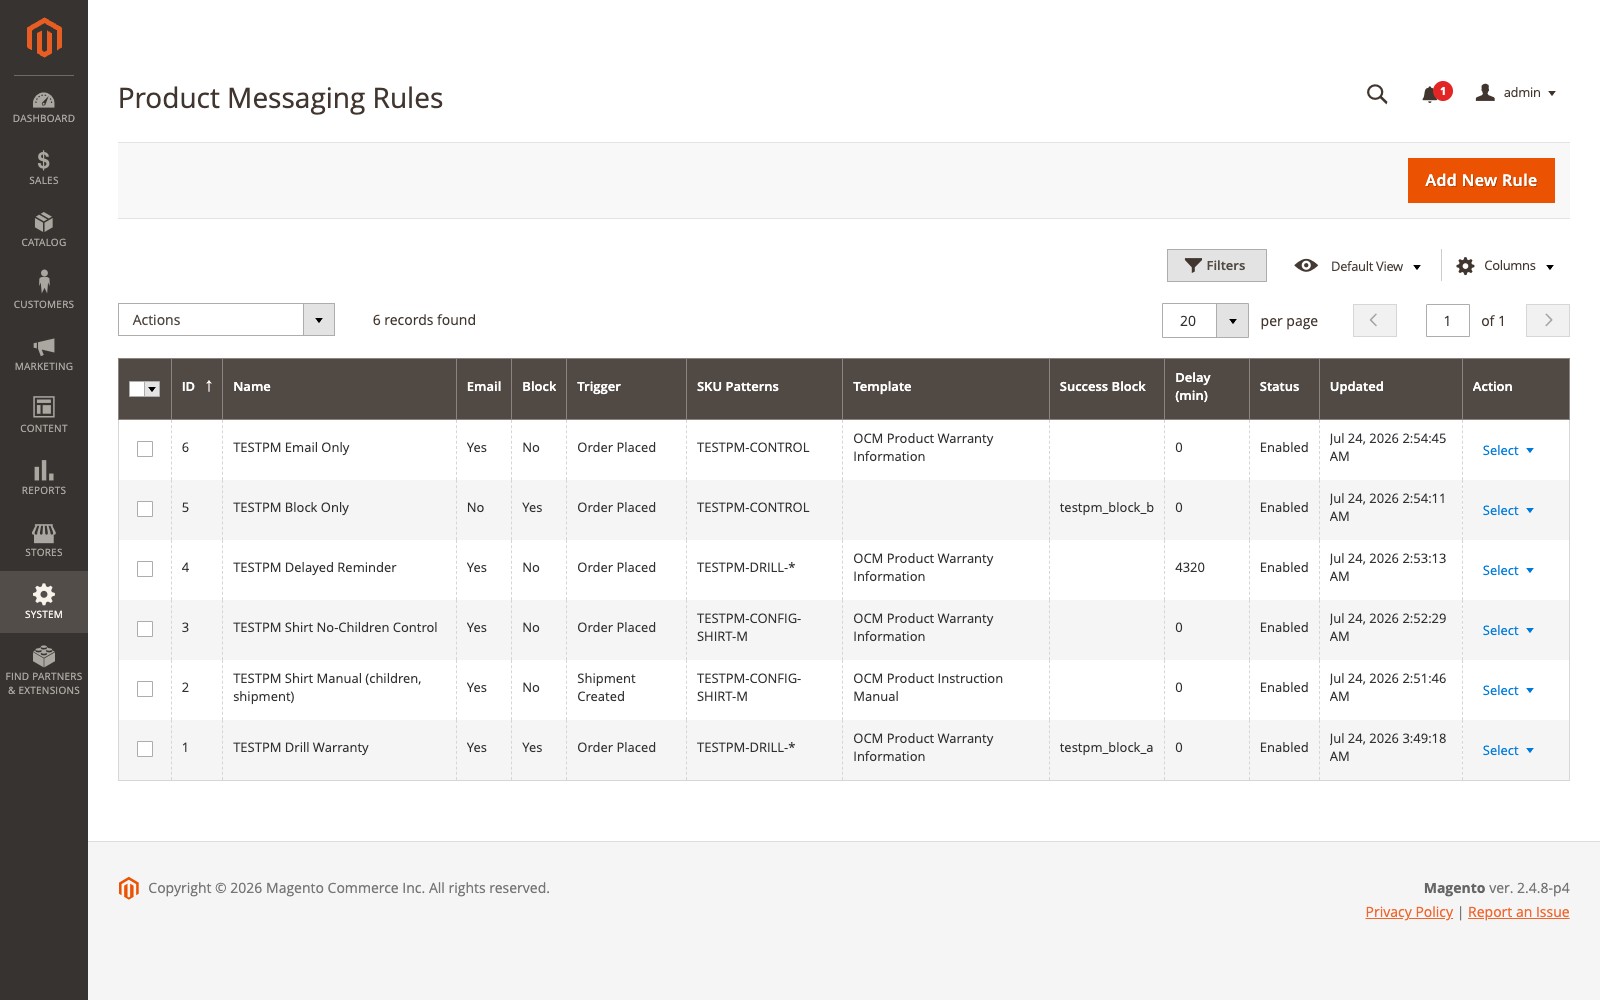Open the Marketing menu
1600x1000 pixels.
(44, 354)
